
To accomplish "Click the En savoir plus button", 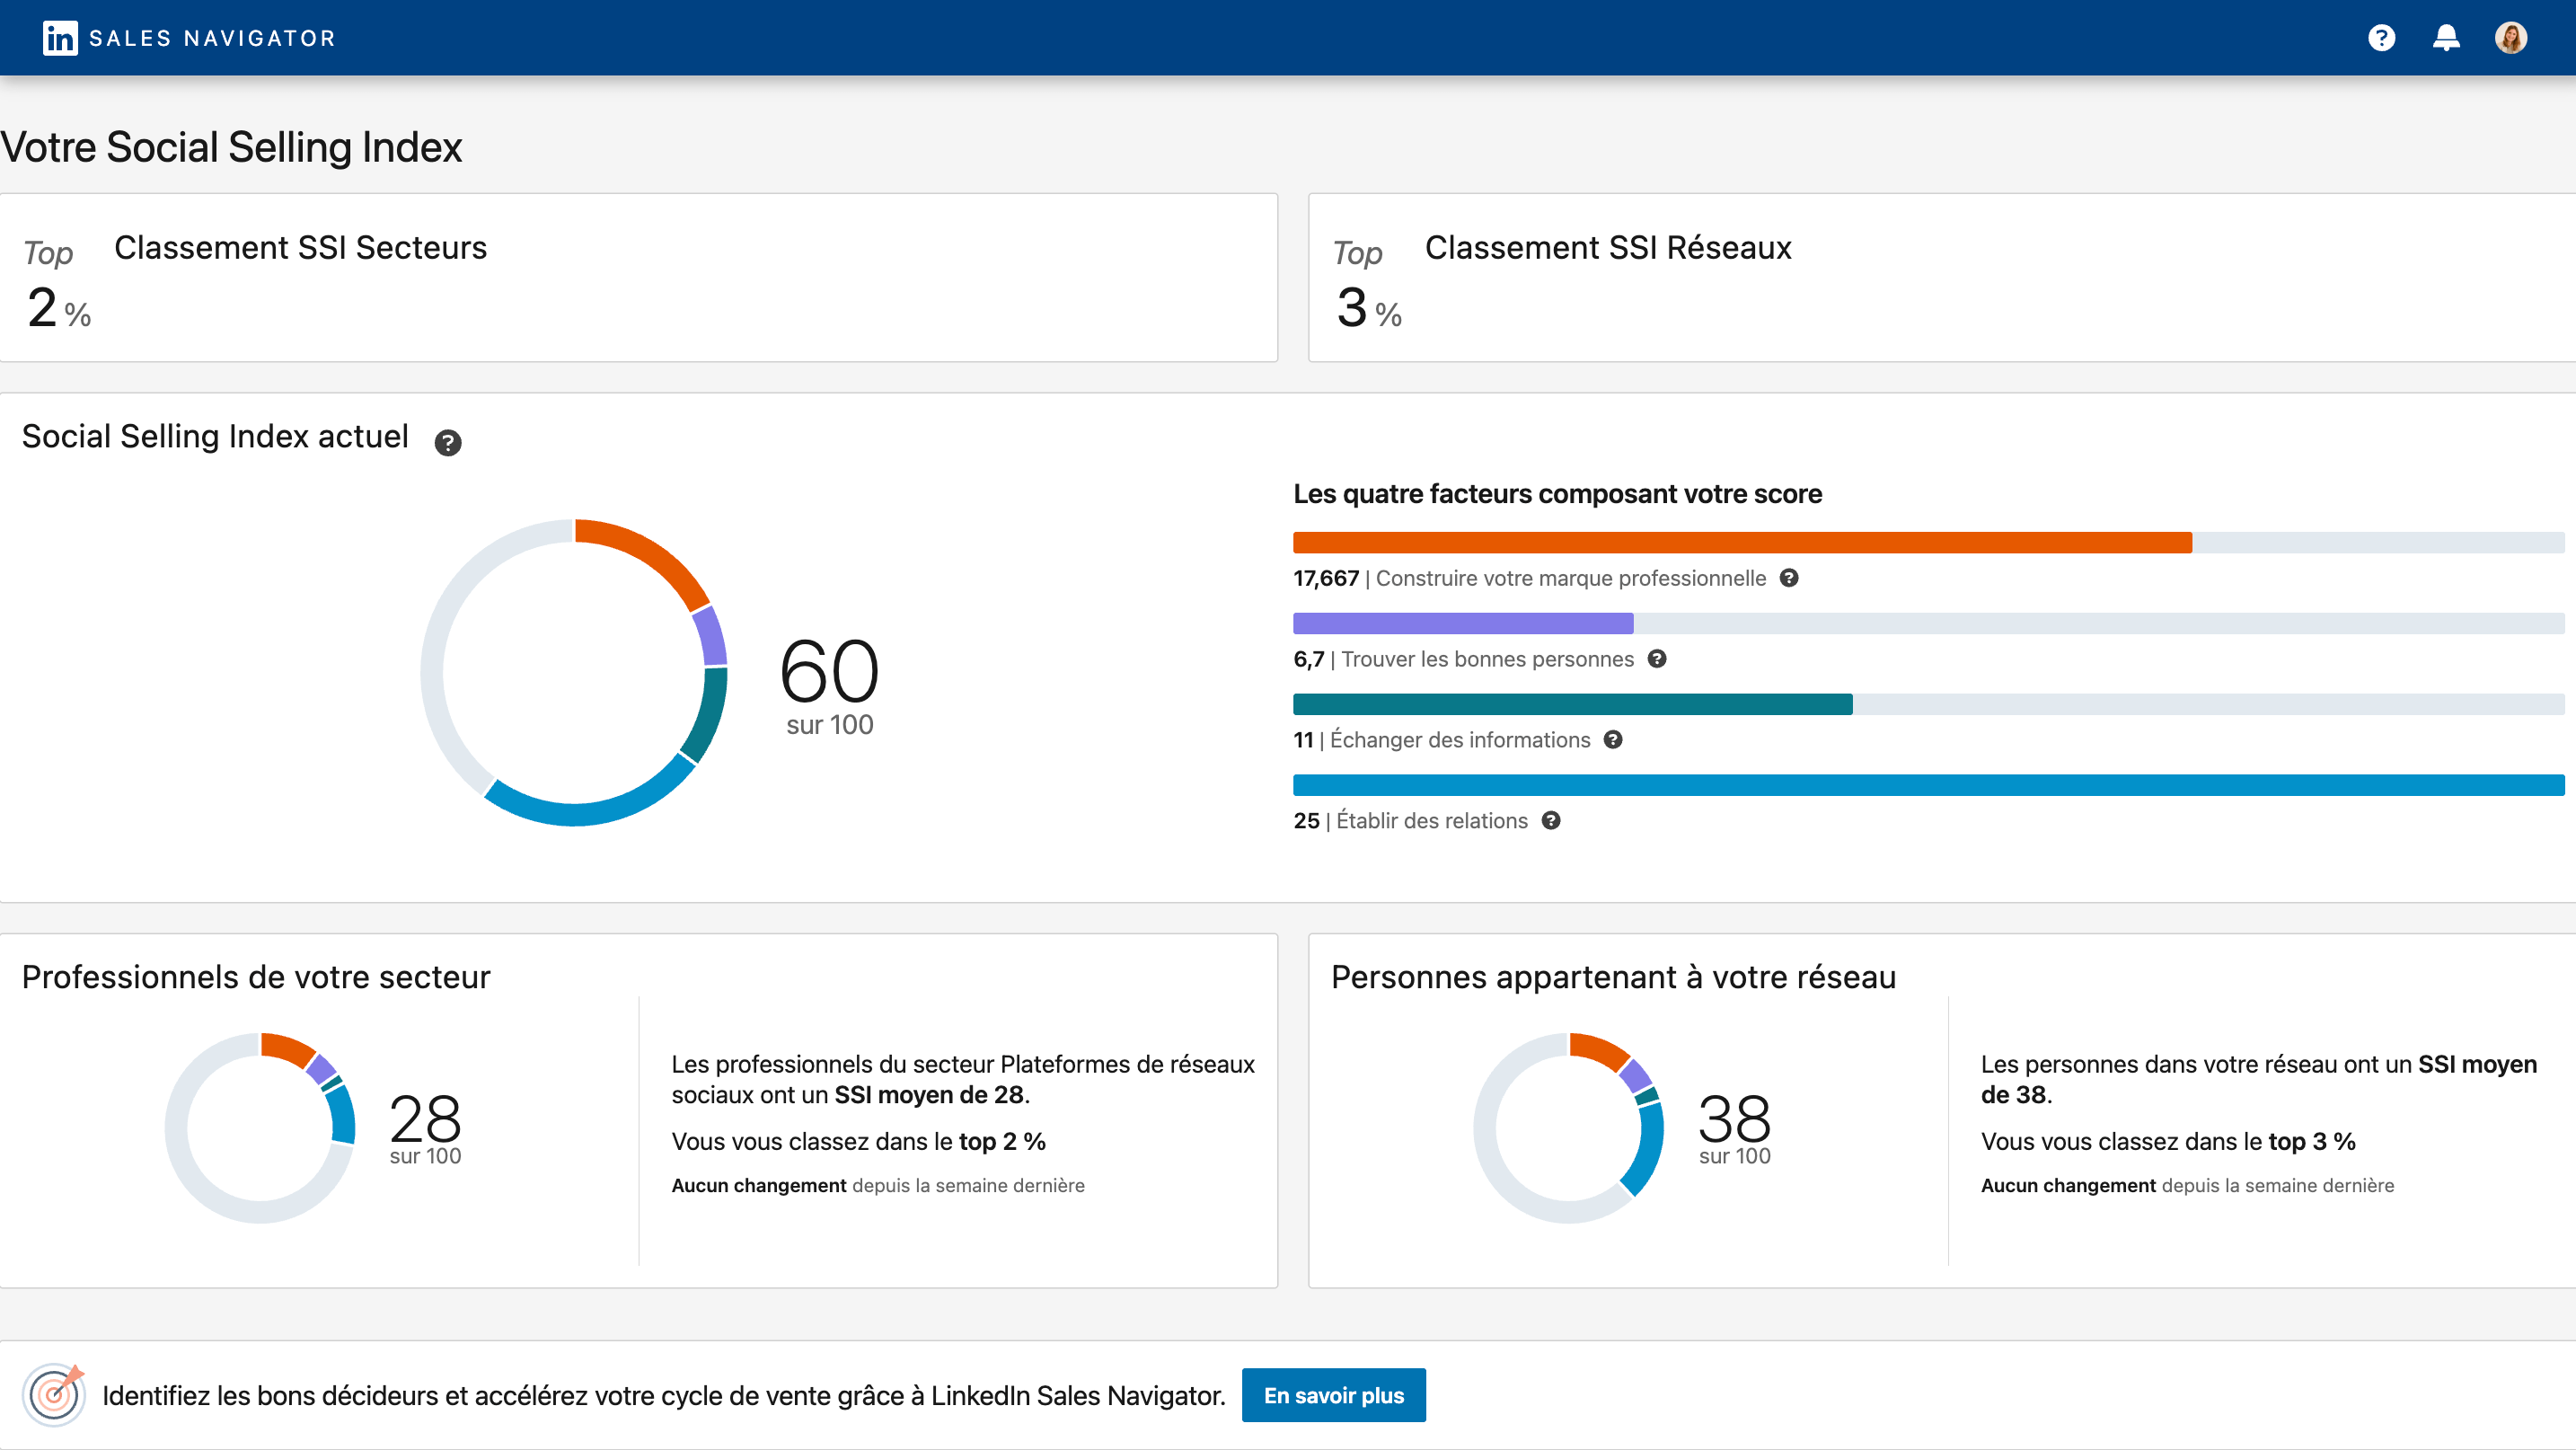I will point(1333,1394).
